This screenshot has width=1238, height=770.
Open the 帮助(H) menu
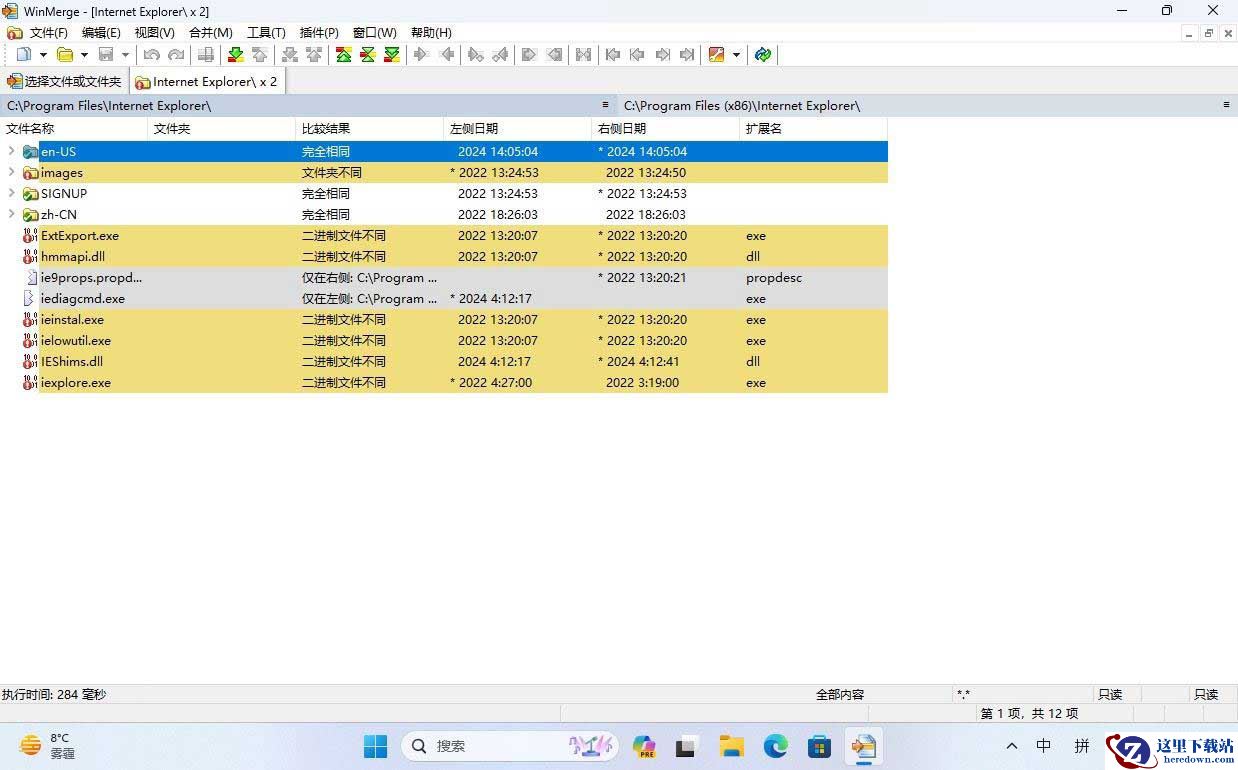point(431,33)
